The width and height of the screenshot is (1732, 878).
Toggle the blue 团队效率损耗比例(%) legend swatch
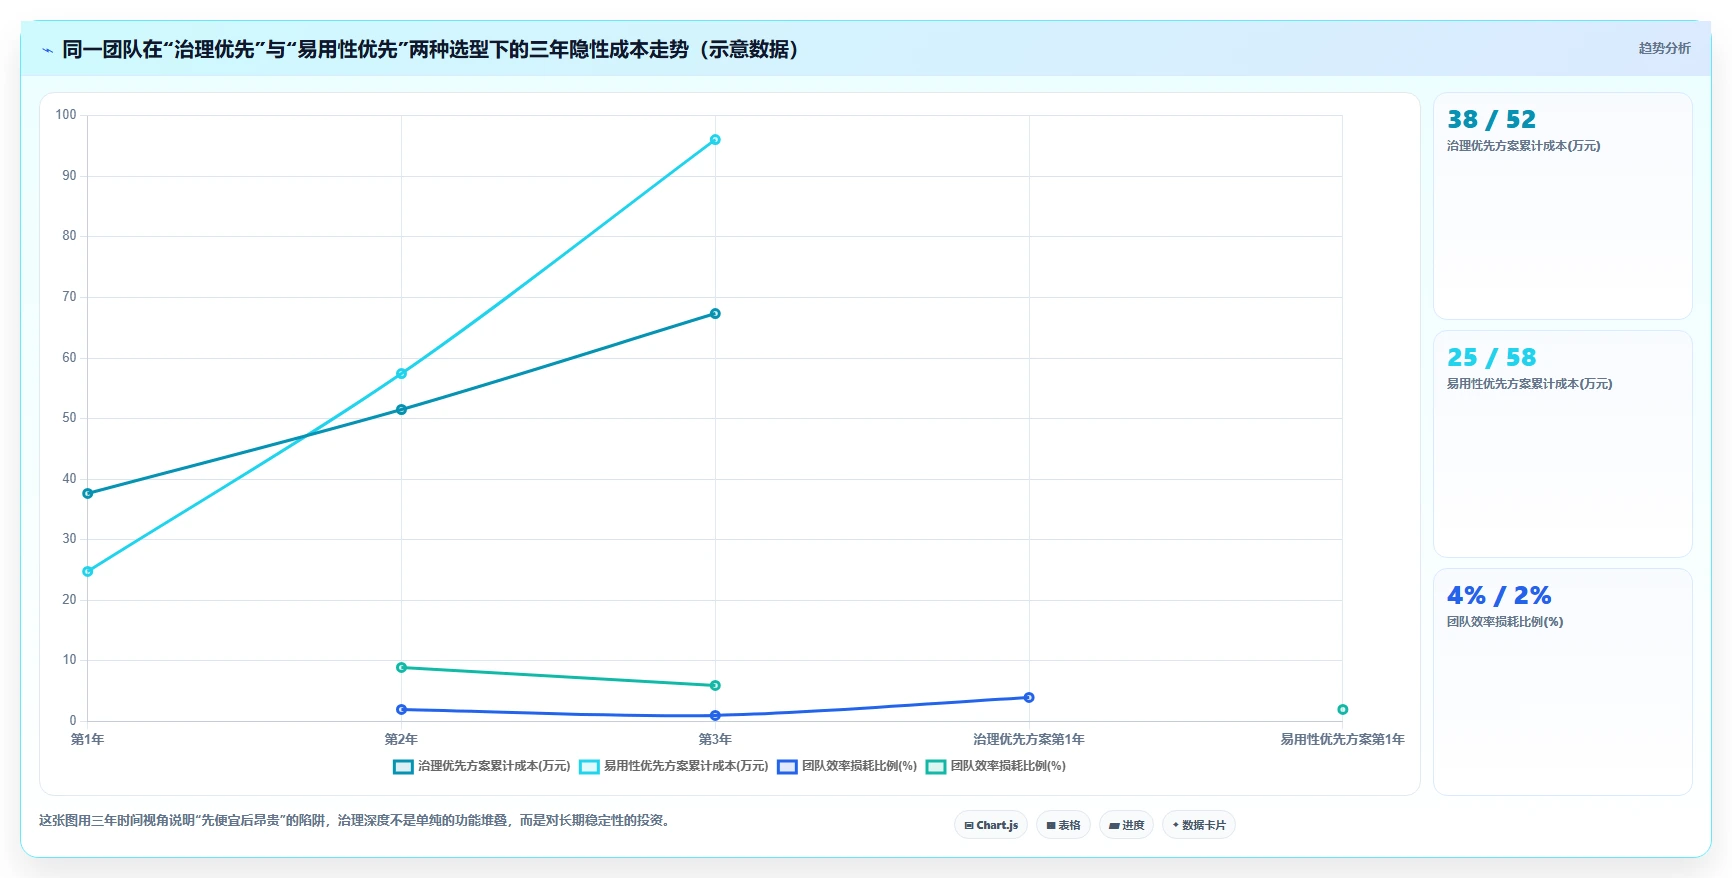pyautogui.click(x=787, y=767)
